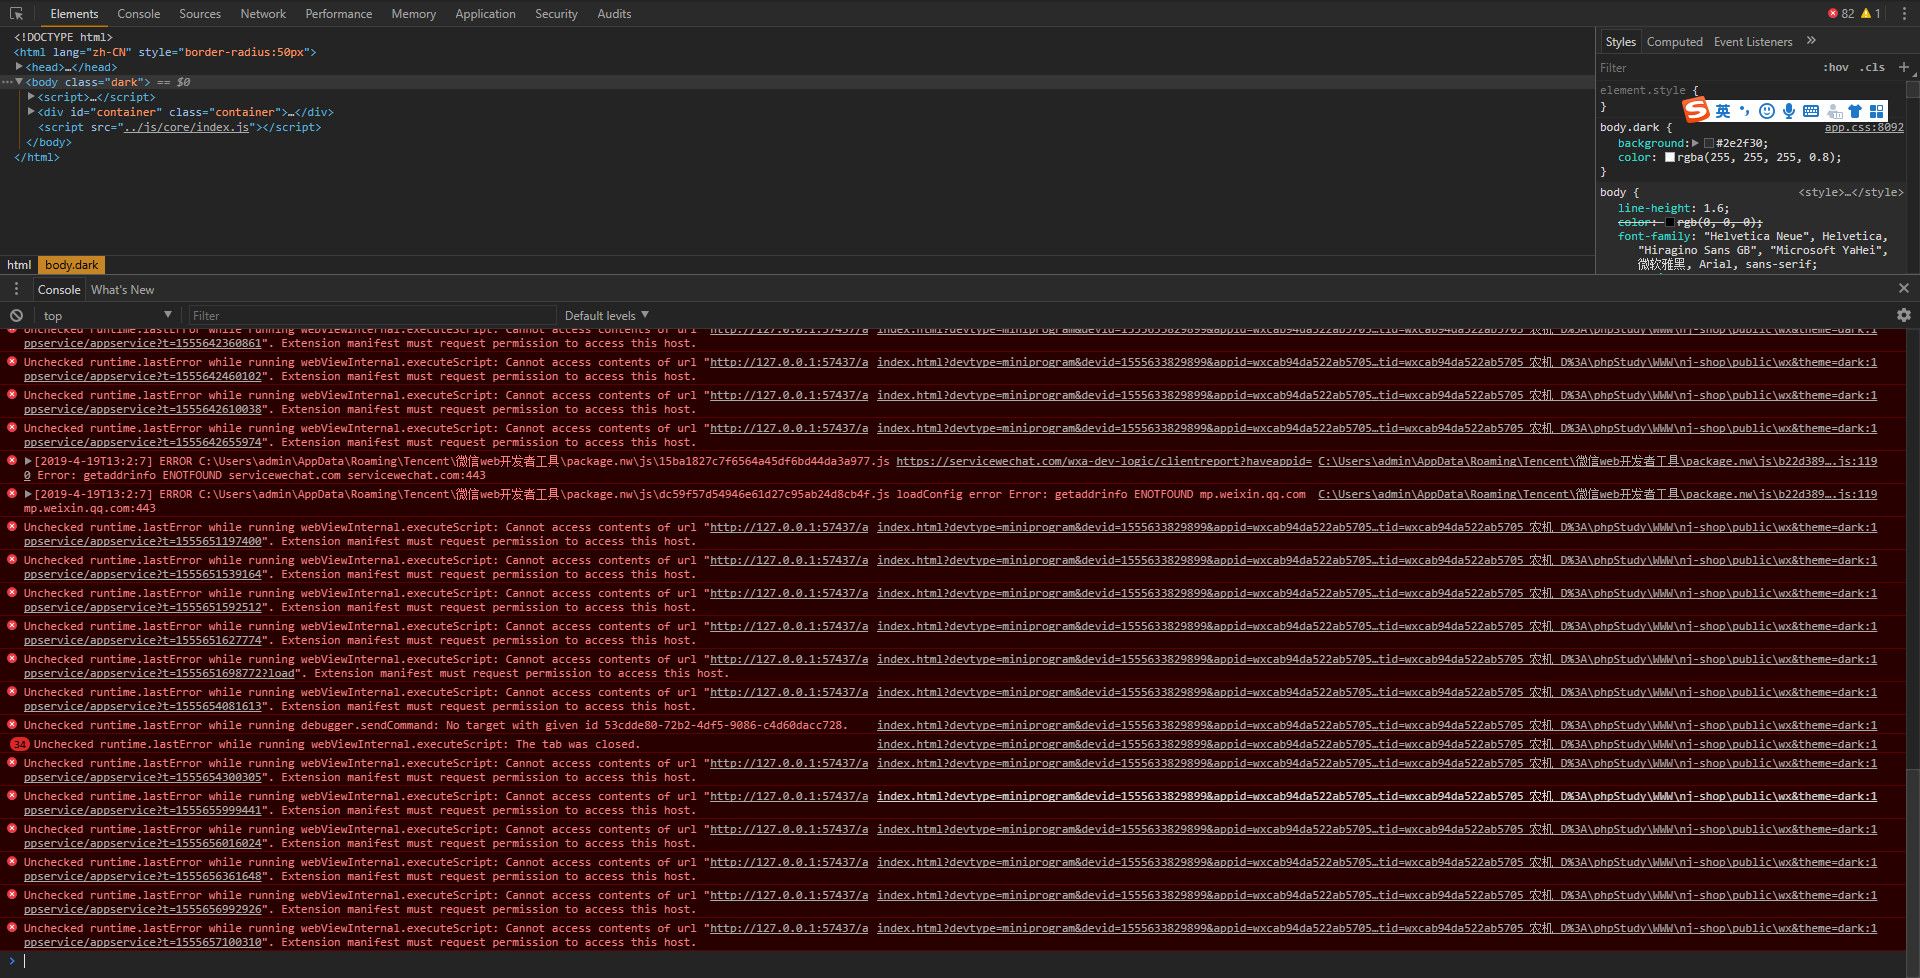
Task: Open Sogou toolbox grid icon
Action: [x=1876, y=111]
